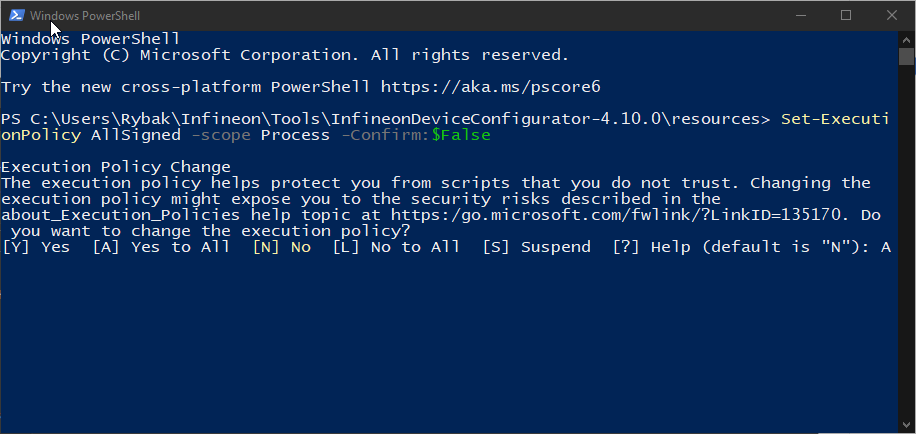Click the [A] Yes to All option
The height and width of the screenshot is (434, 916).
(161, 247)
